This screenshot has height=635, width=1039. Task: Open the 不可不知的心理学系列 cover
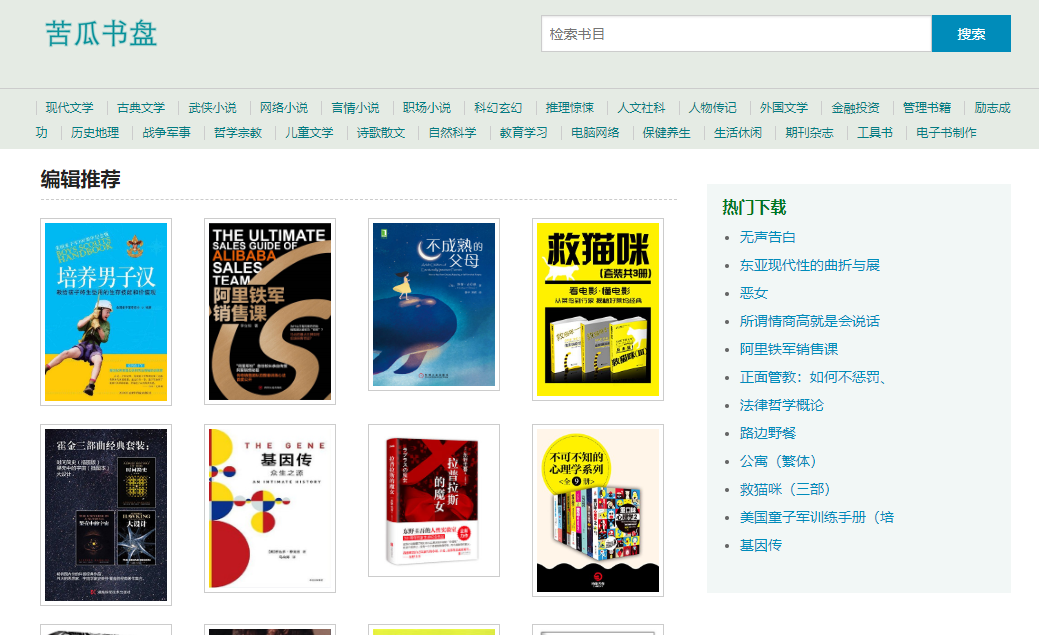(598, 510)
